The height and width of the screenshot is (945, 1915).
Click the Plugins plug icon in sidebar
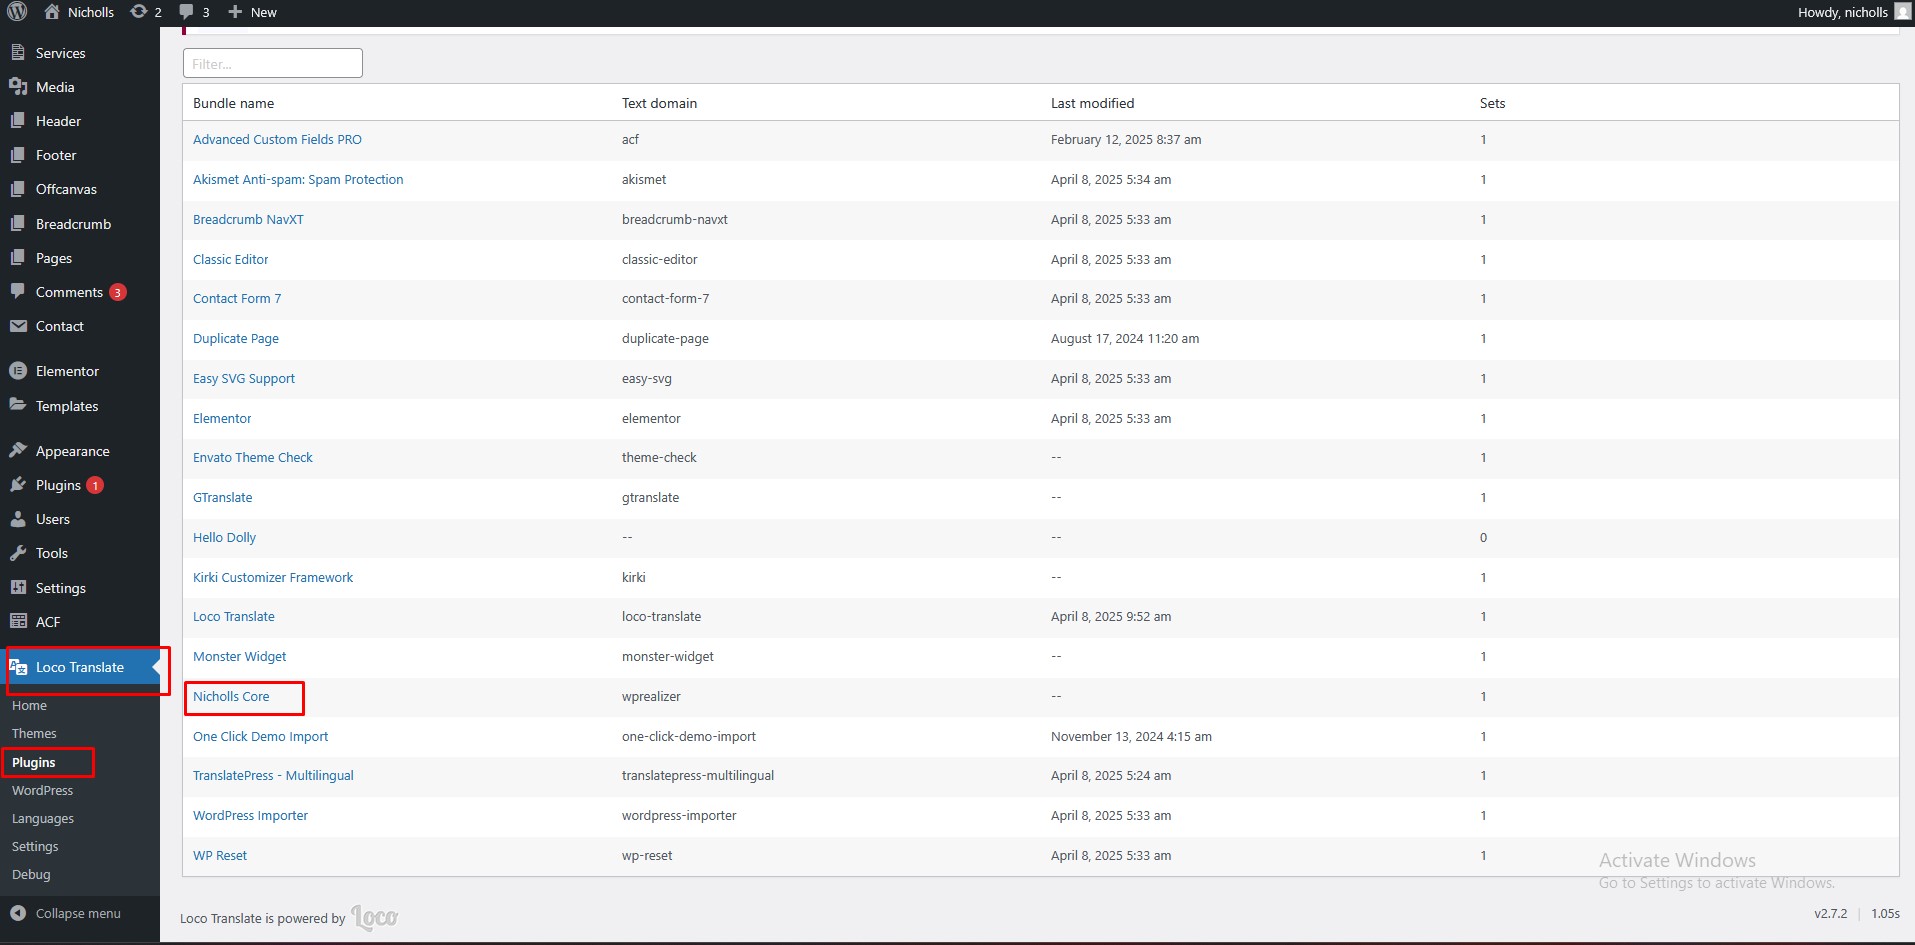18,485
